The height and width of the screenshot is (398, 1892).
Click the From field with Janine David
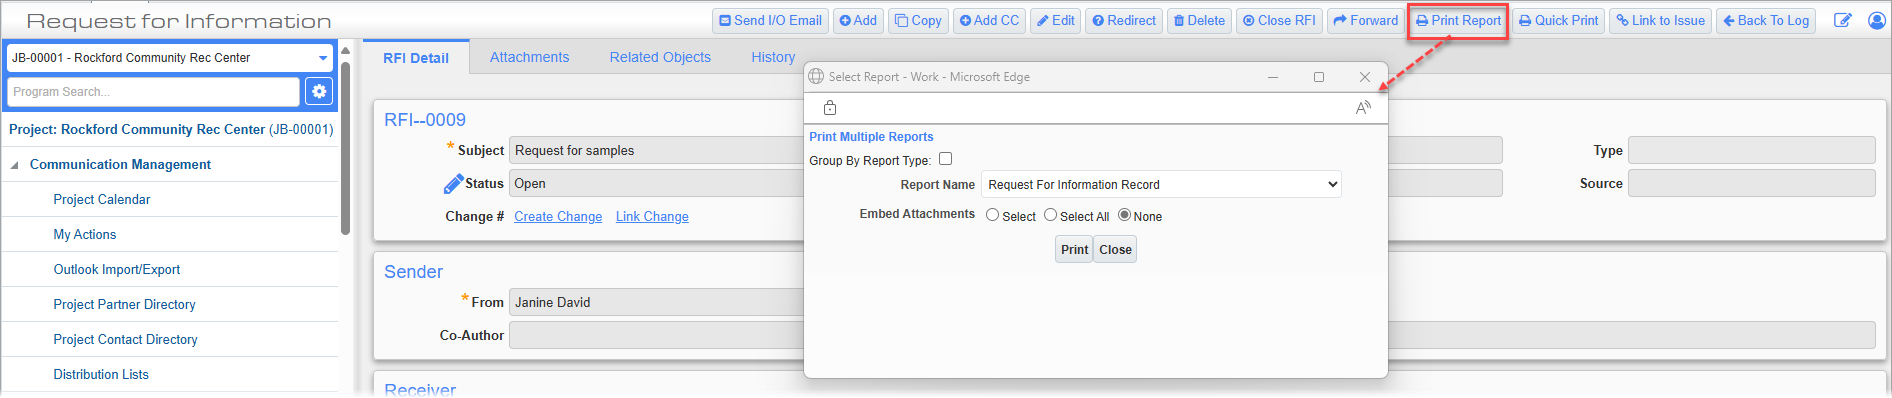[656, 302]
